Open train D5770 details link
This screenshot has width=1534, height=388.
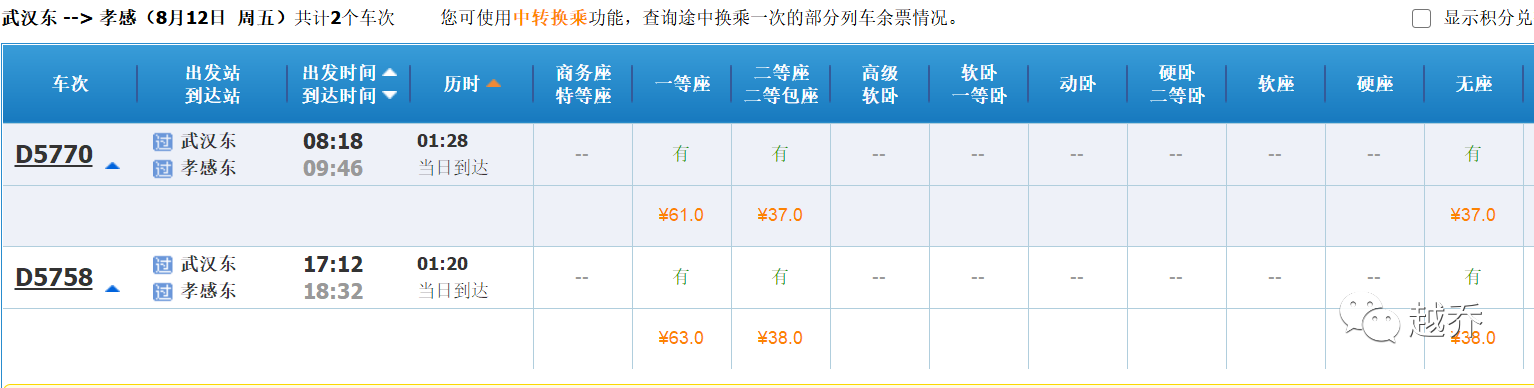point(54,155)
